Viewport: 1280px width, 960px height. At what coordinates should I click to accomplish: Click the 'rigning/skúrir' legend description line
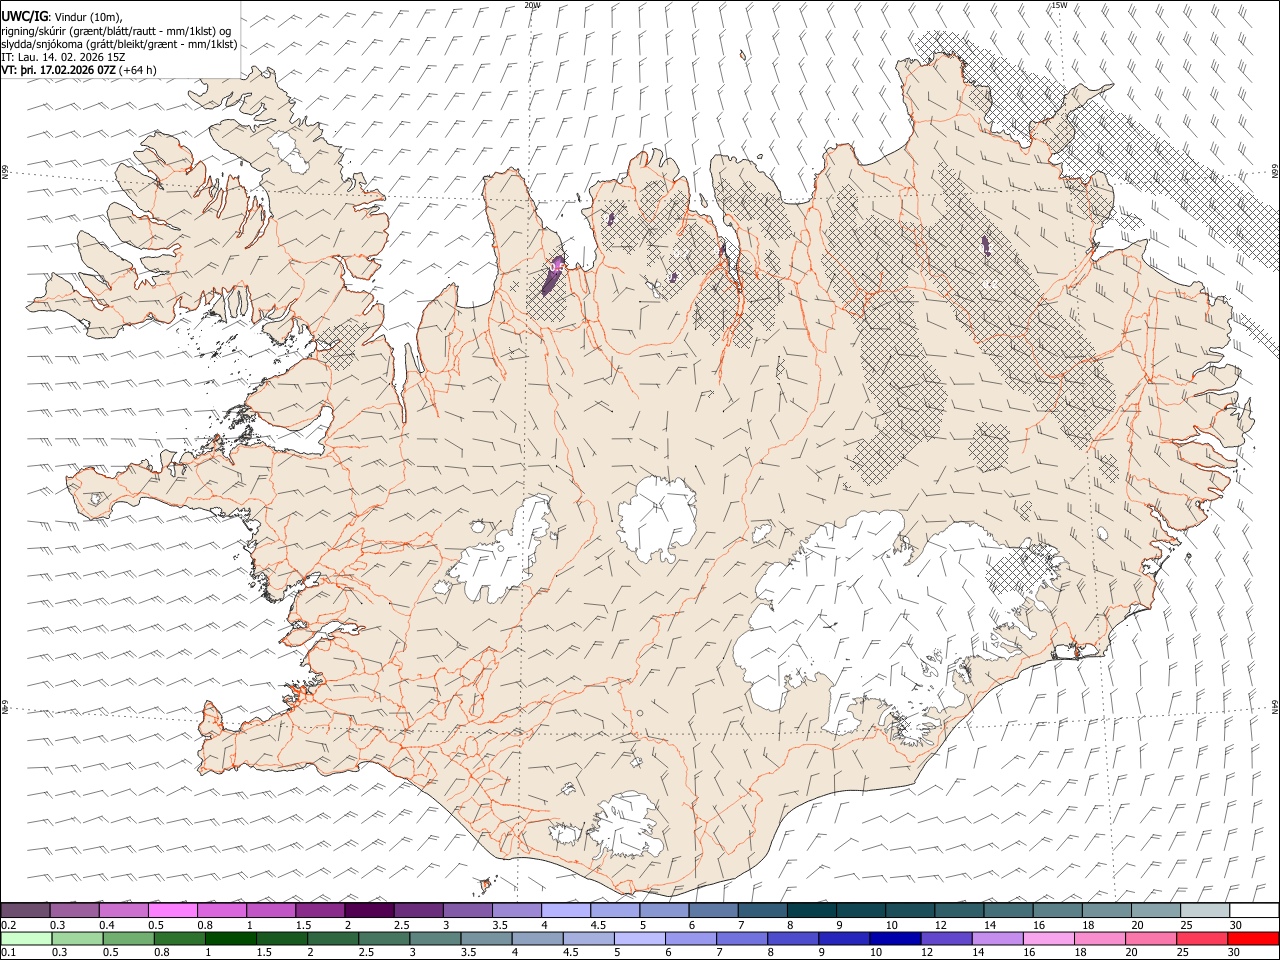click(x=116, y=31)
